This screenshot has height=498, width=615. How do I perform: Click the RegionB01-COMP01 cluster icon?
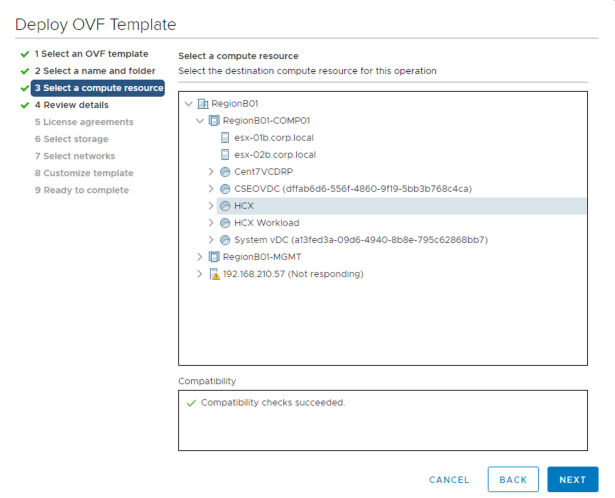(214, 120)
